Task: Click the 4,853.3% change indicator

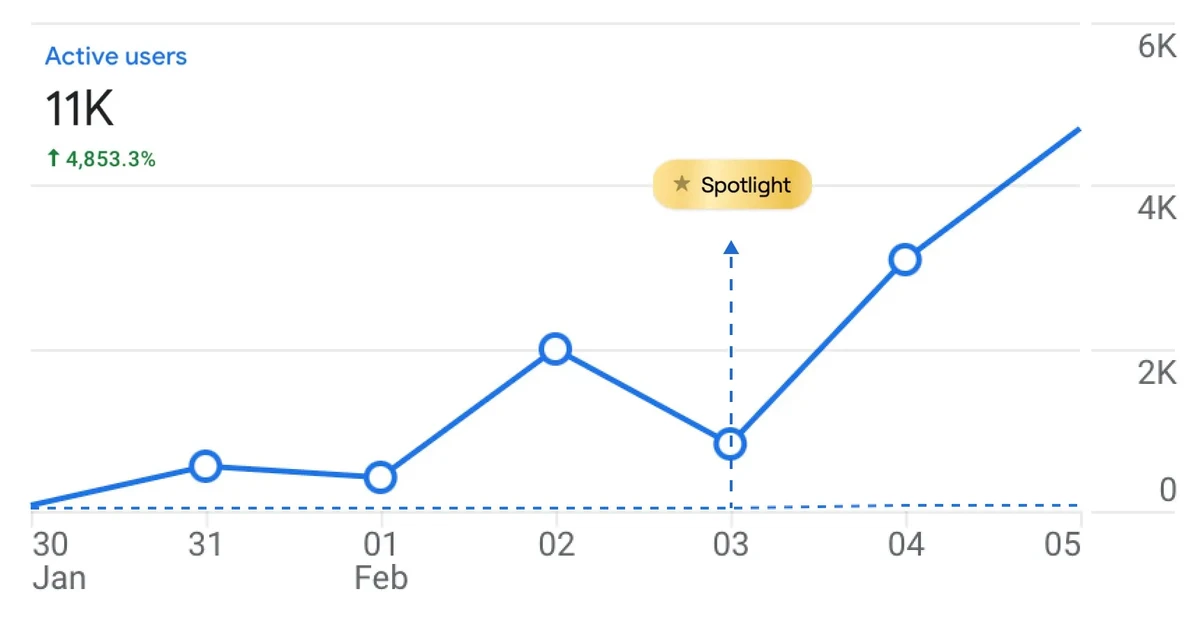Action: click(x=110, y=158)
